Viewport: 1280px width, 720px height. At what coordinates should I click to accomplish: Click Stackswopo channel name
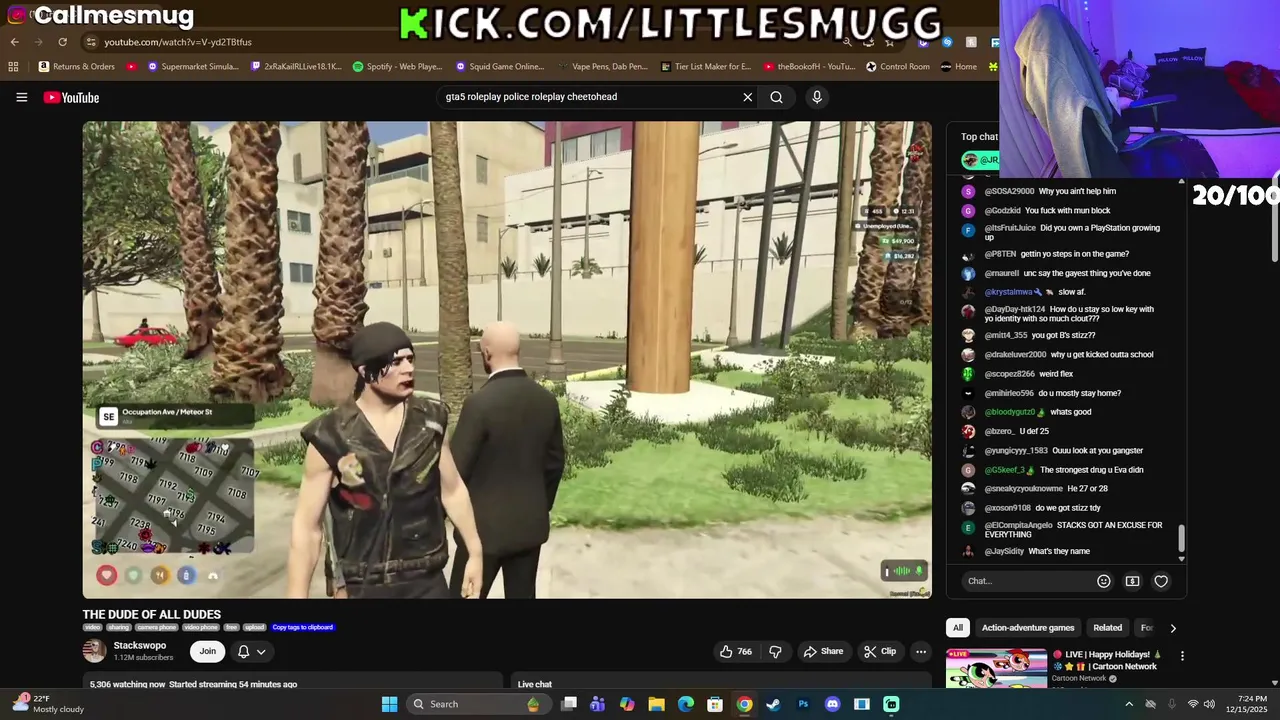point(140,646)
